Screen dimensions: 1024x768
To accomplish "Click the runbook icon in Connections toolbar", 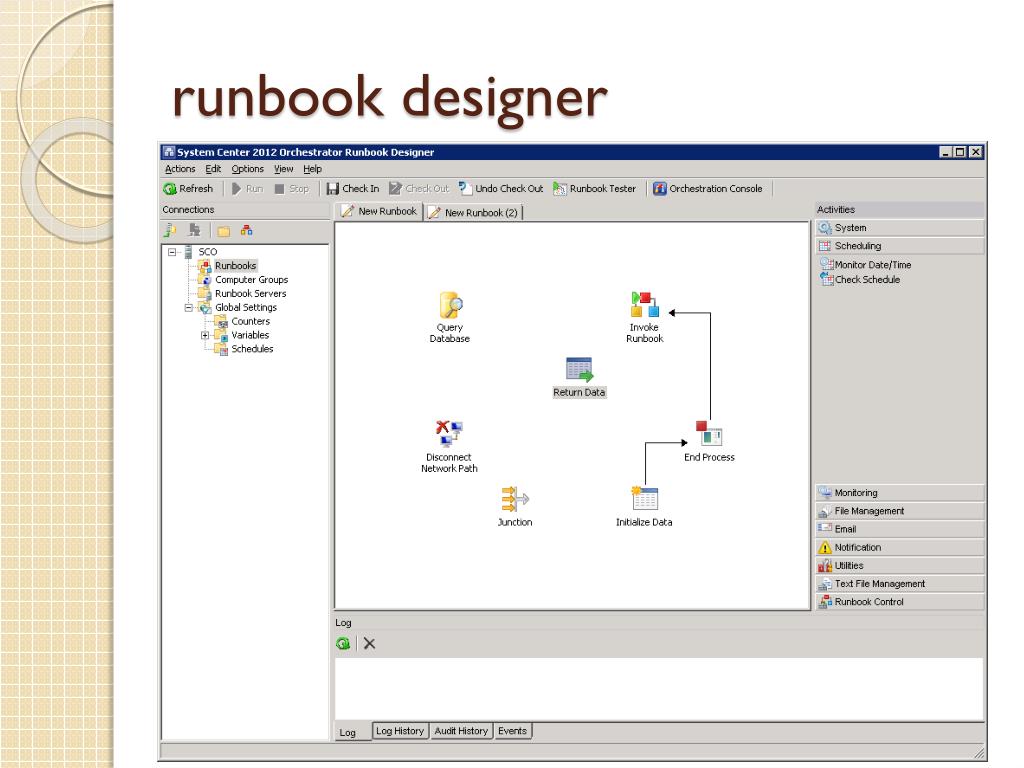I will (246, 230).
